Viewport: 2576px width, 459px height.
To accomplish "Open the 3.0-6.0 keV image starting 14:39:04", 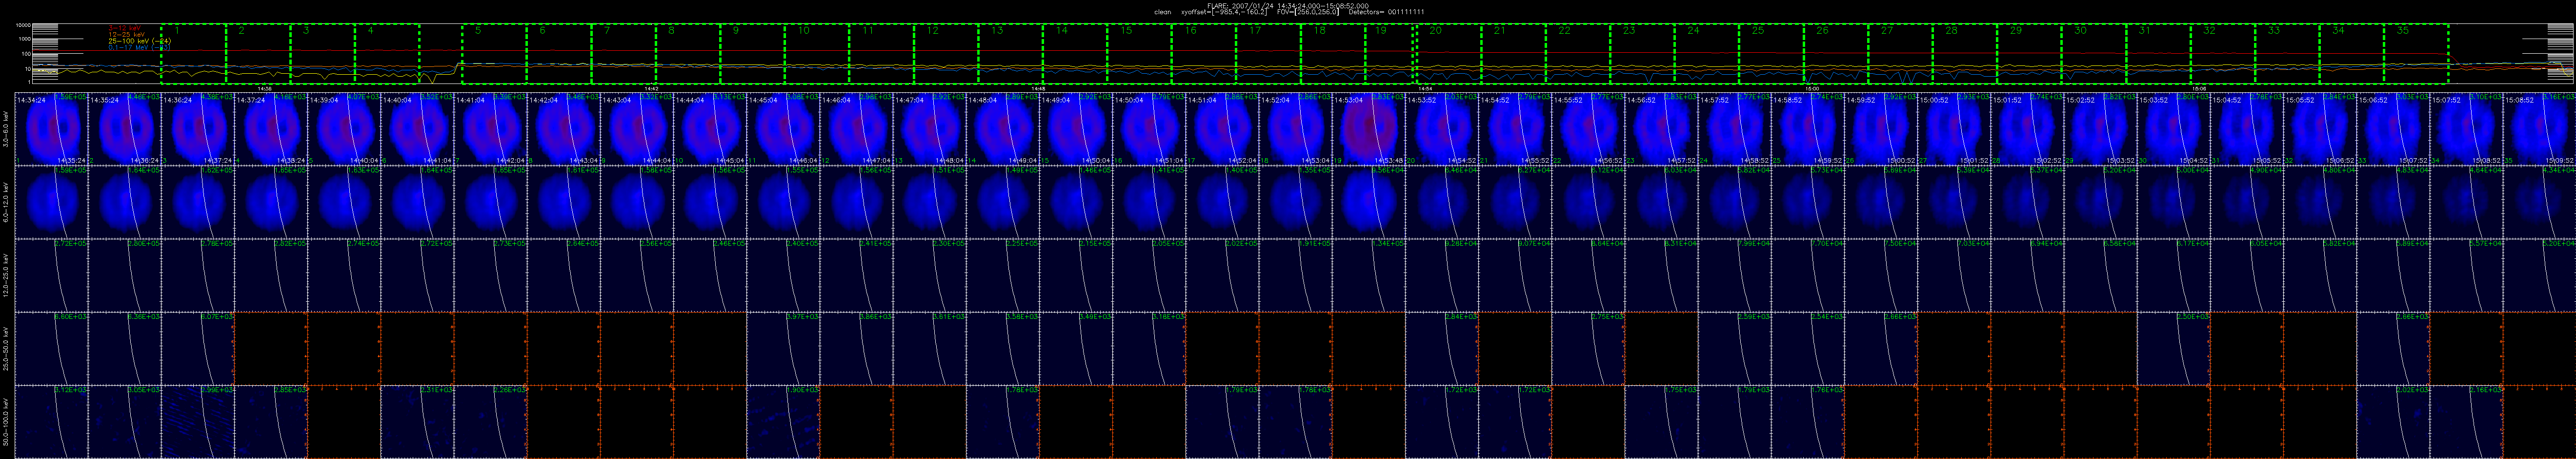I will coord(344,130).
